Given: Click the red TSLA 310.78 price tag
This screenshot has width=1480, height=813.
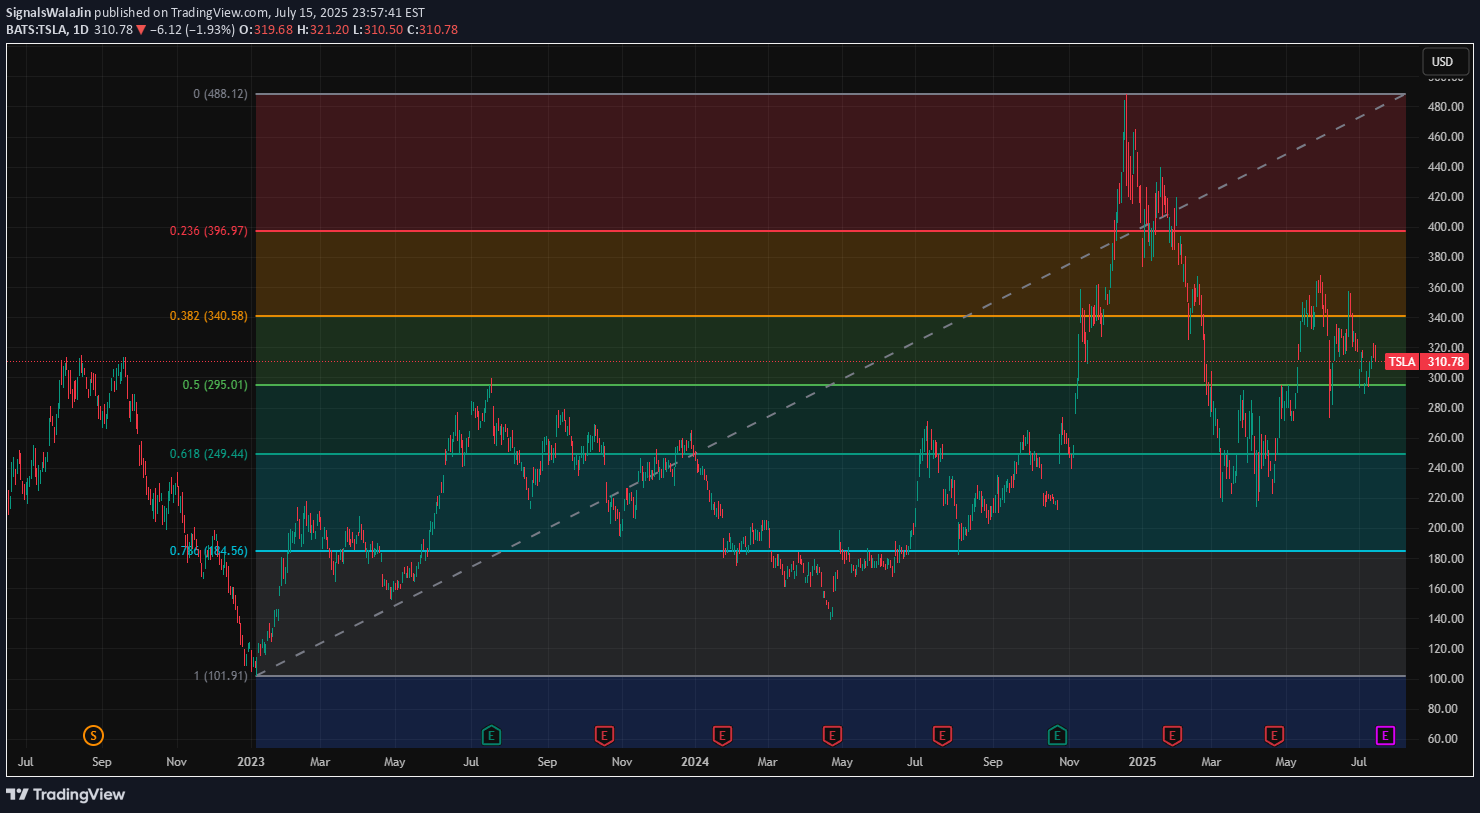Looking at the screenshot, I should pos(1427,362).
